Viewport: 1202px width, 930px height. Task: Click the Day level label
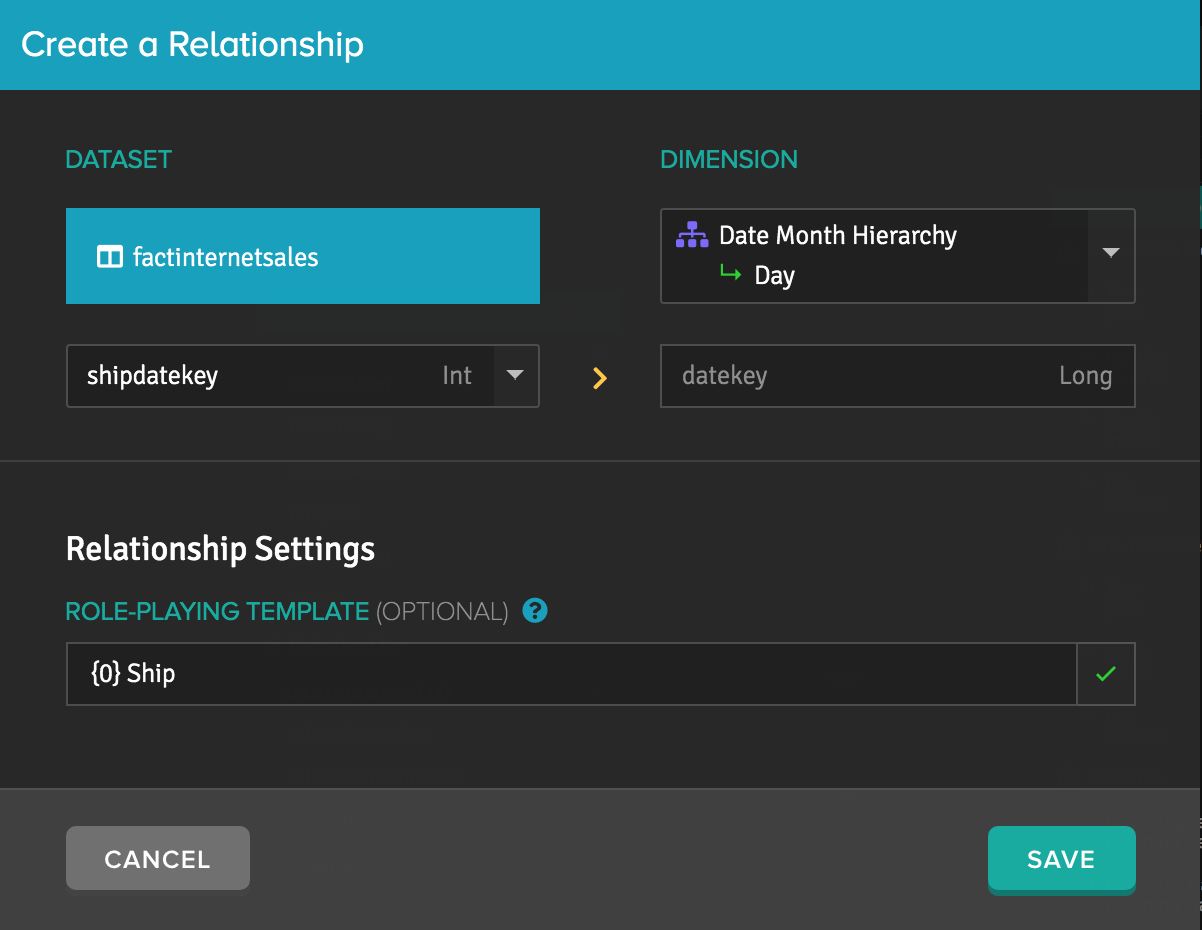coord(775,275)
